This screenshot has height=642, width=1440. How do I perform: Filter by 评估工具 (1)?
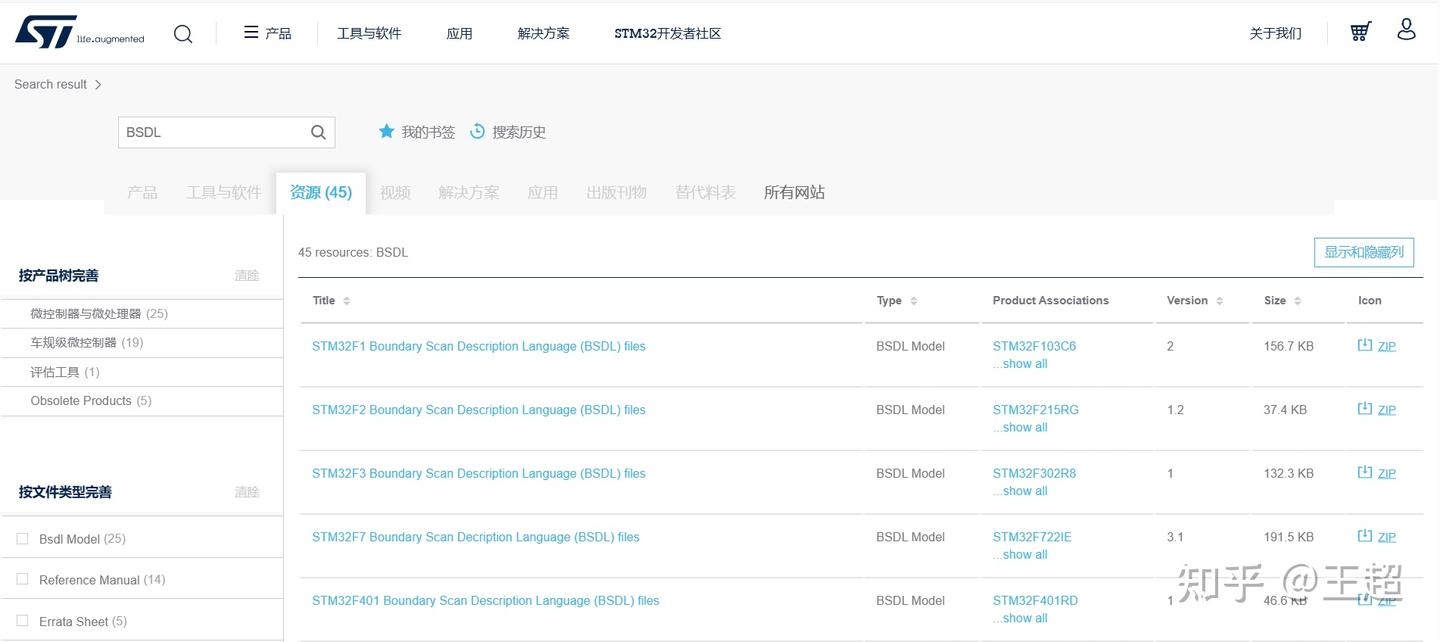[65, 372]
